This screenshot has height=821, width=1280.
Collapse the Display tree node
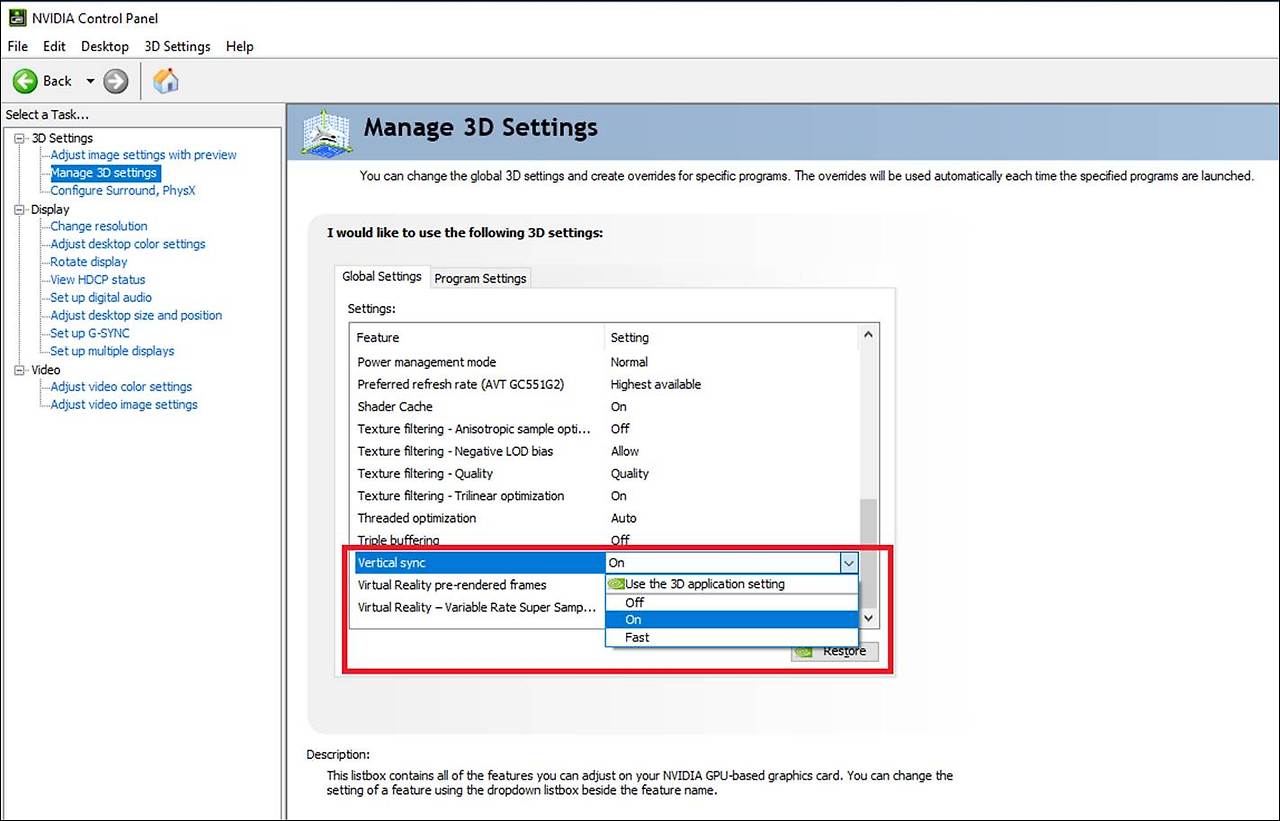(20, 209)
